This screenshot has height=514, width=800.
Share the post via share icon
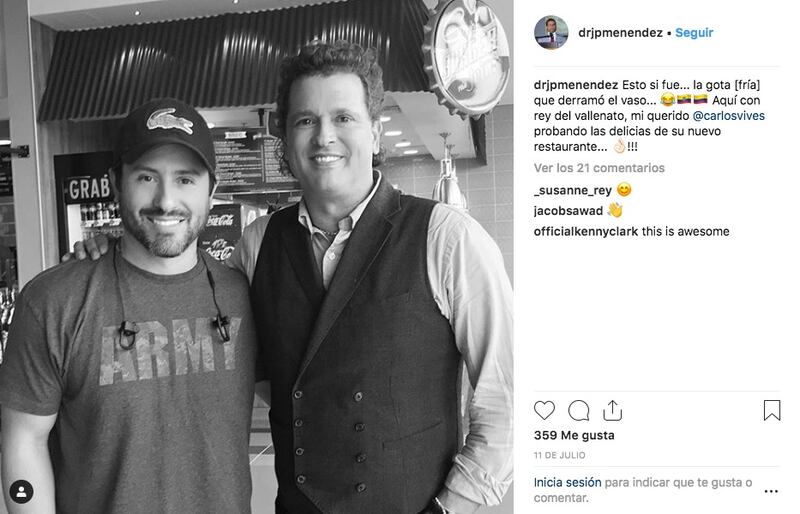(x=612, y=410)
